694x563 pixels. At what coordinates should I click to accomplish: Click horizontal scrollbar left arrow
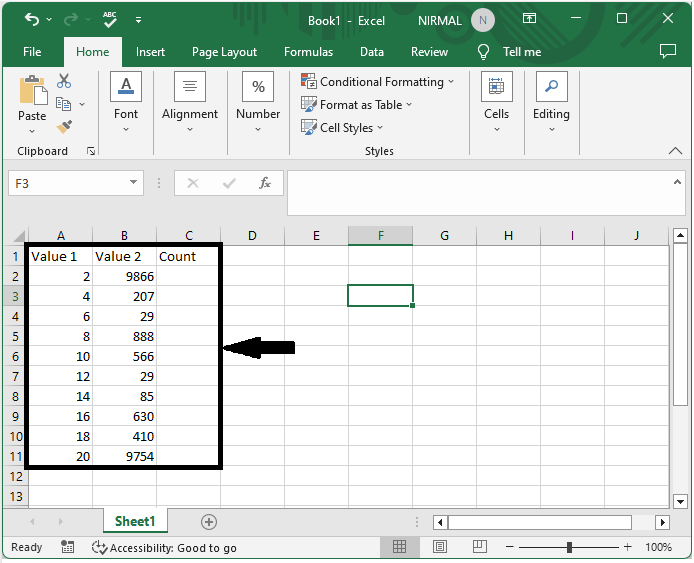point(440,522)
